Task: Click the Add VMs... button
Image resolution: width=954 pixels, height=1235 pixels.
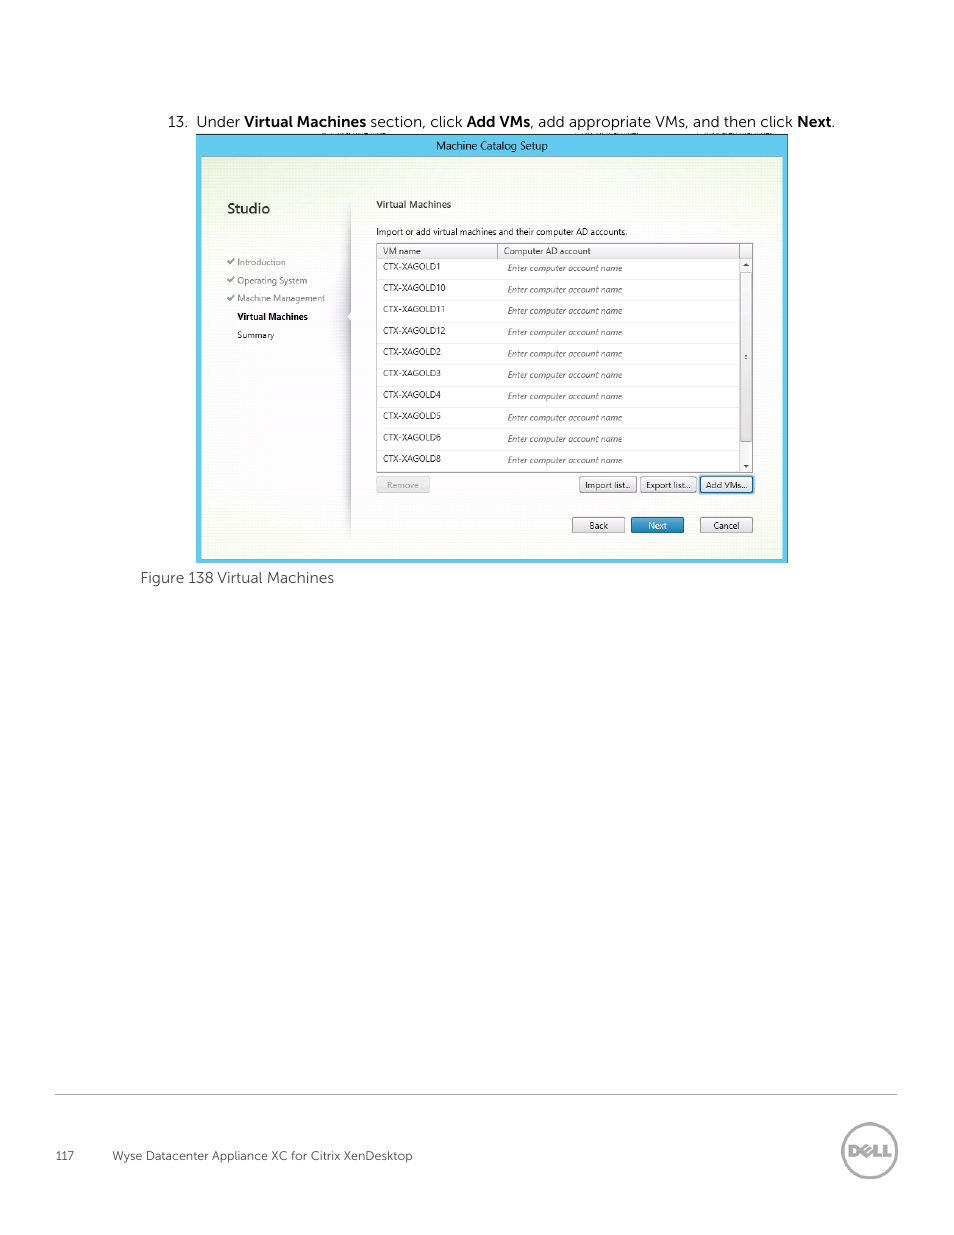Action: (x=726, y=485)
